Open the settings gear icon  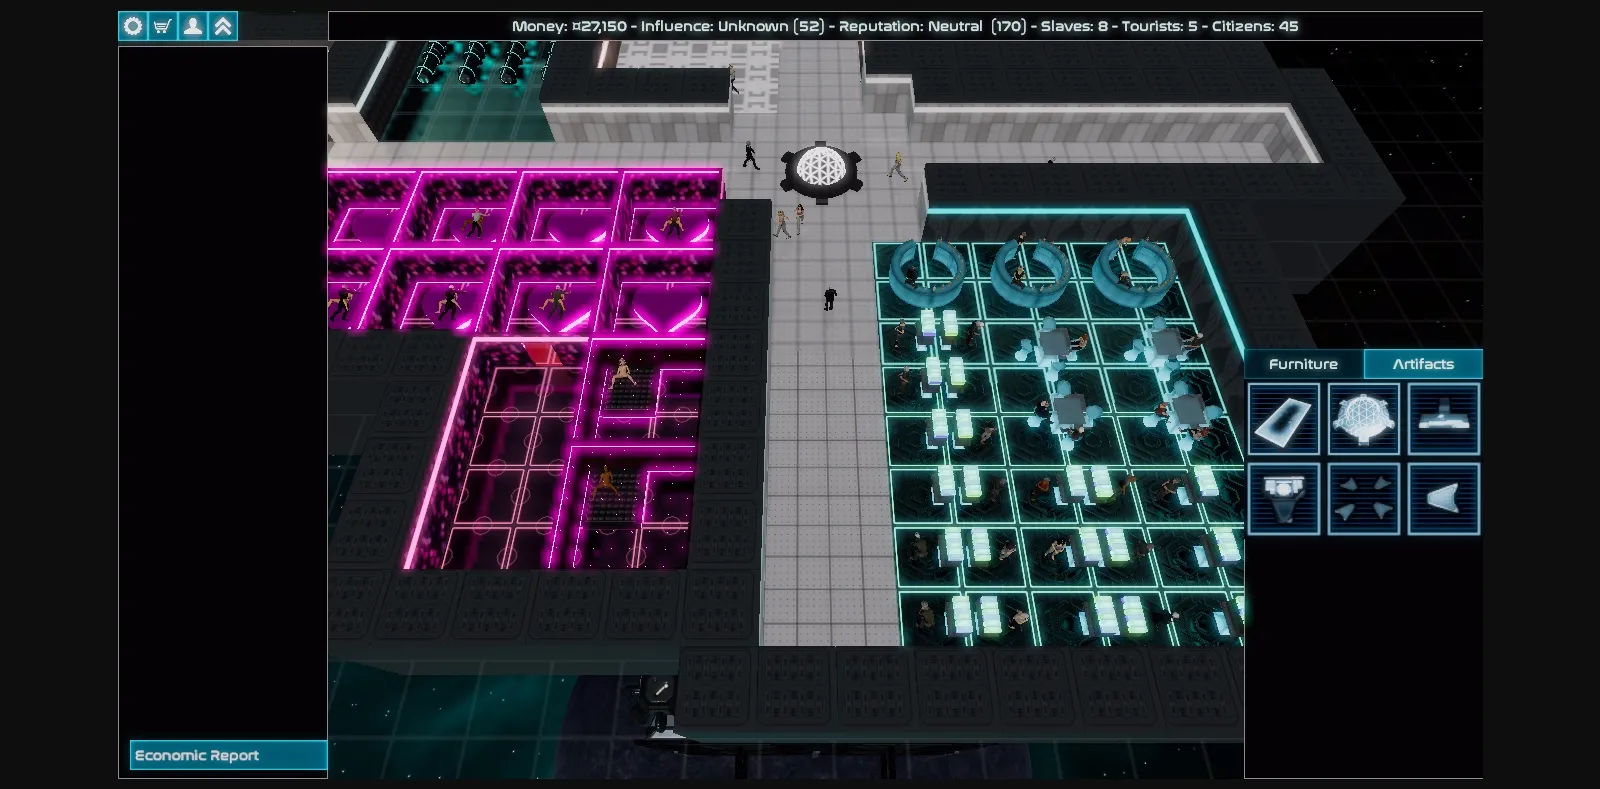133,27
